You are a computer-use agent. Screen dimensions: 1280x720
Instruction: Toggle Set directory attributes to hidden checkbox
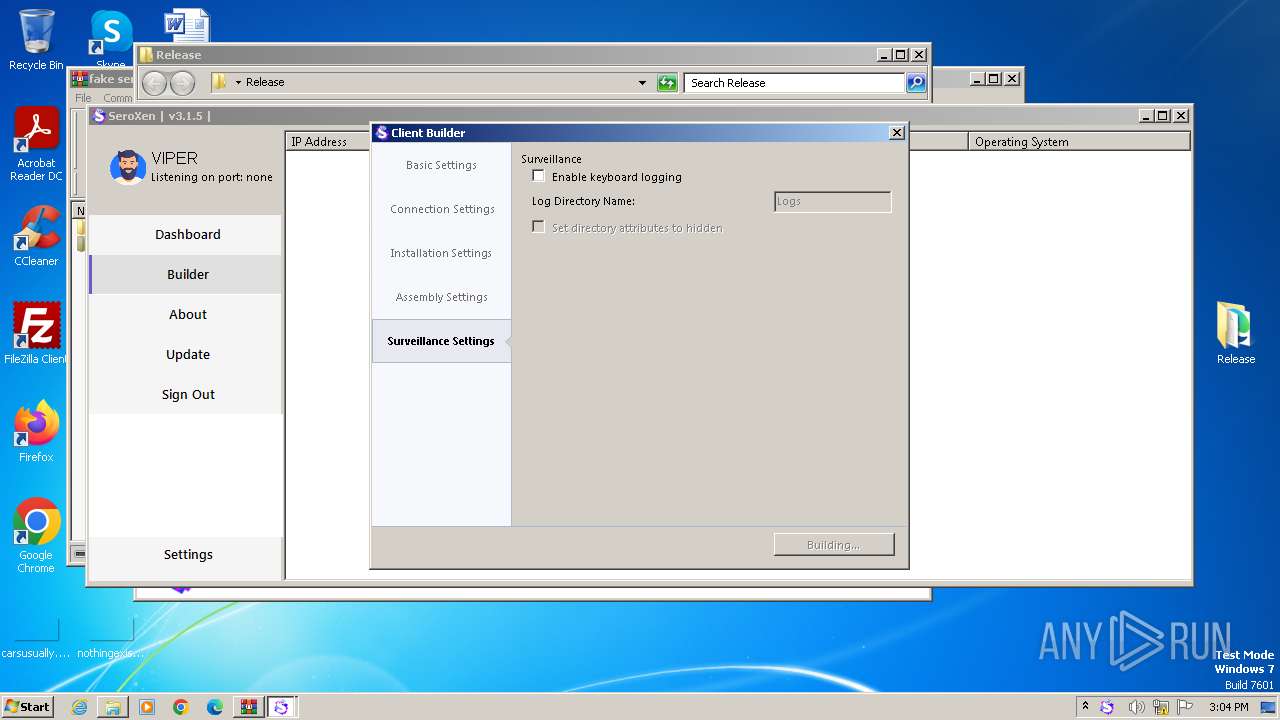pyautogui.click(x=539, y=227)
